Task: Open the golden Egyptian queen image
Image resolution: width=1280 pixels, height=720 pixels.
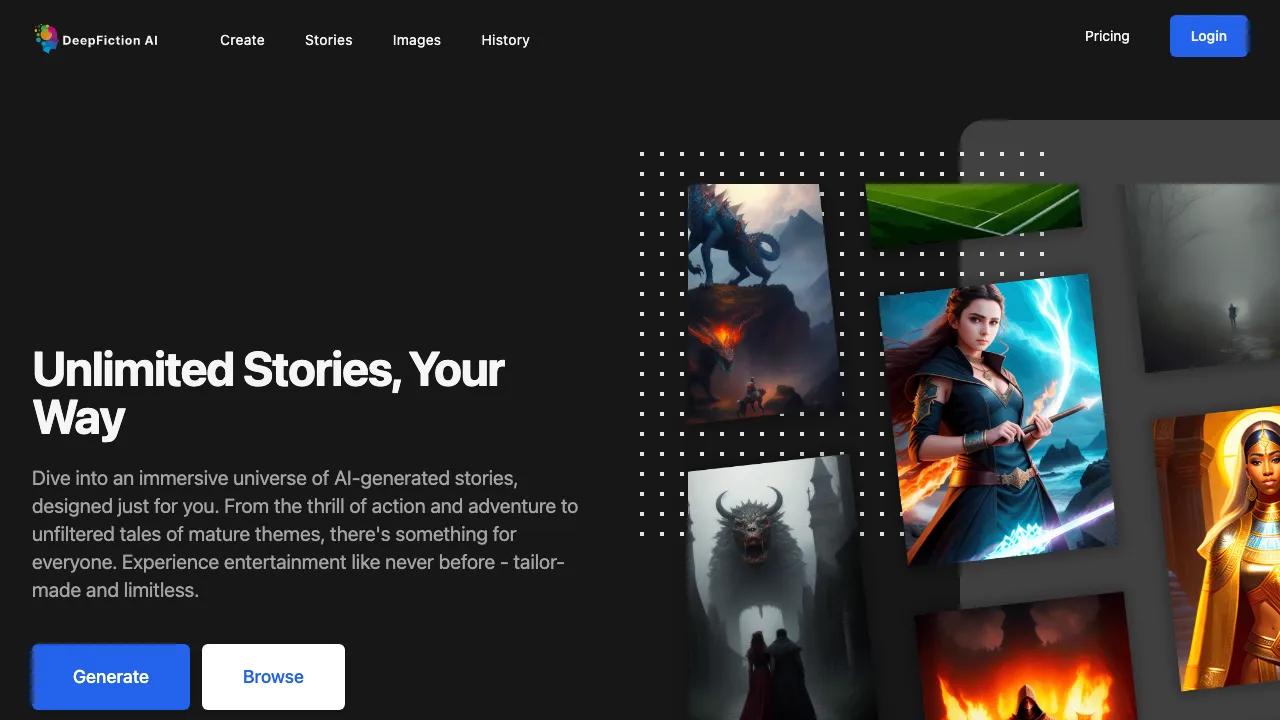Action: (1217, 548)
